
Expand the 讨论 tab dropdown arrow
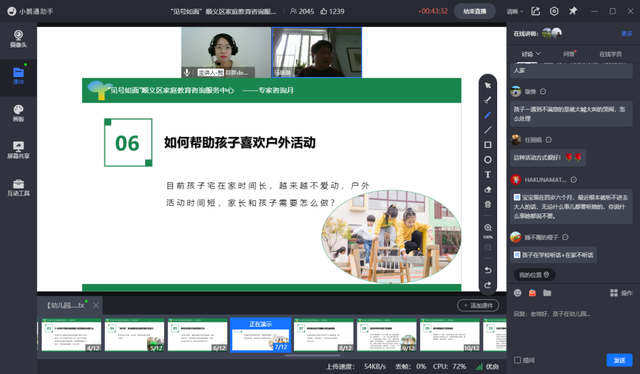tap(538, 53)
